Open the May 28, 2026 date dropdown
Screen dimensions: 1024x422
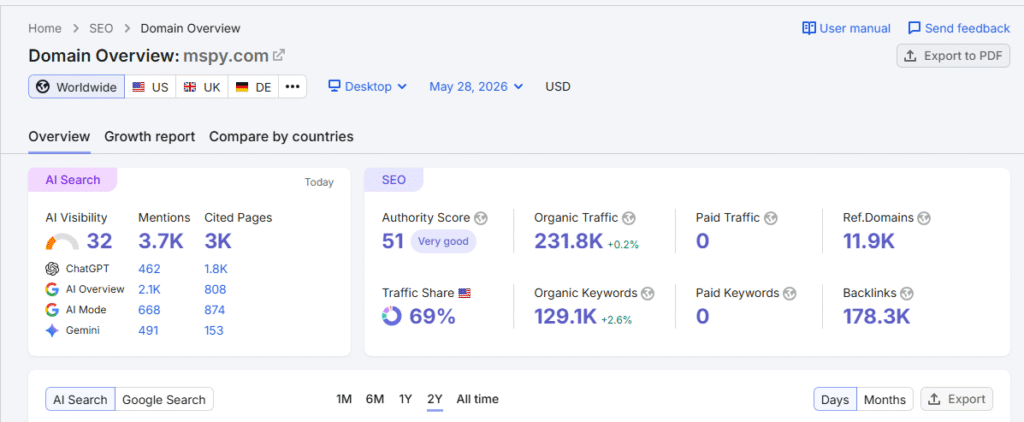476,86
